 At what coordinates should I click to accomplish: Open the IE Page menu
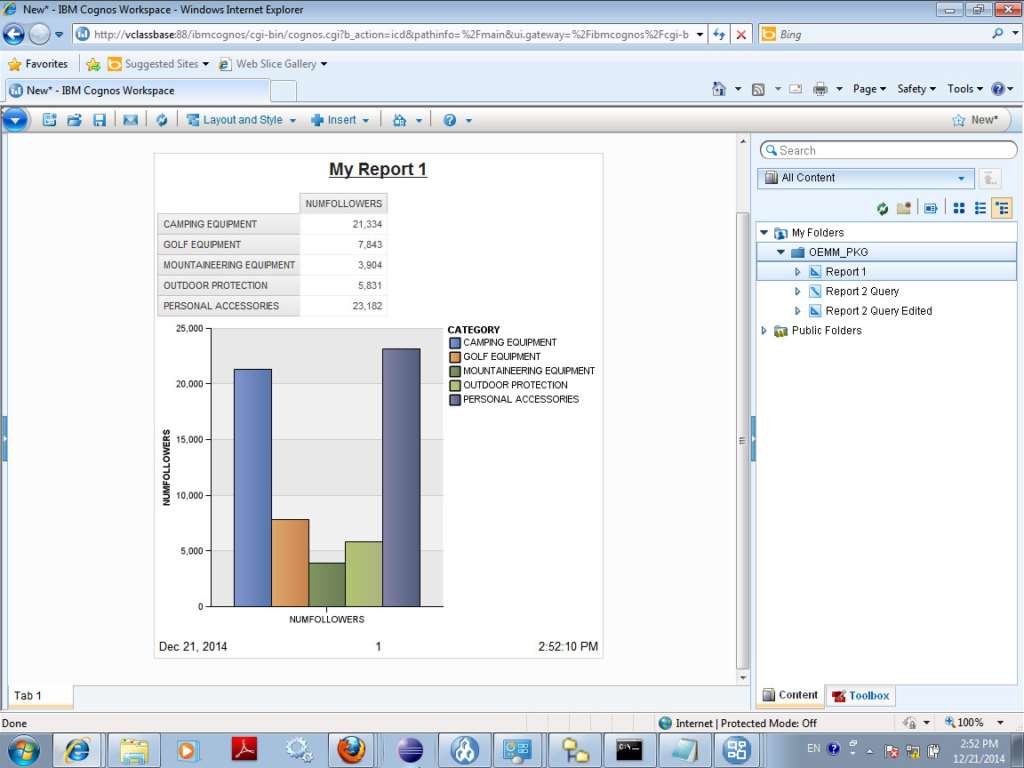coord(869,89)
